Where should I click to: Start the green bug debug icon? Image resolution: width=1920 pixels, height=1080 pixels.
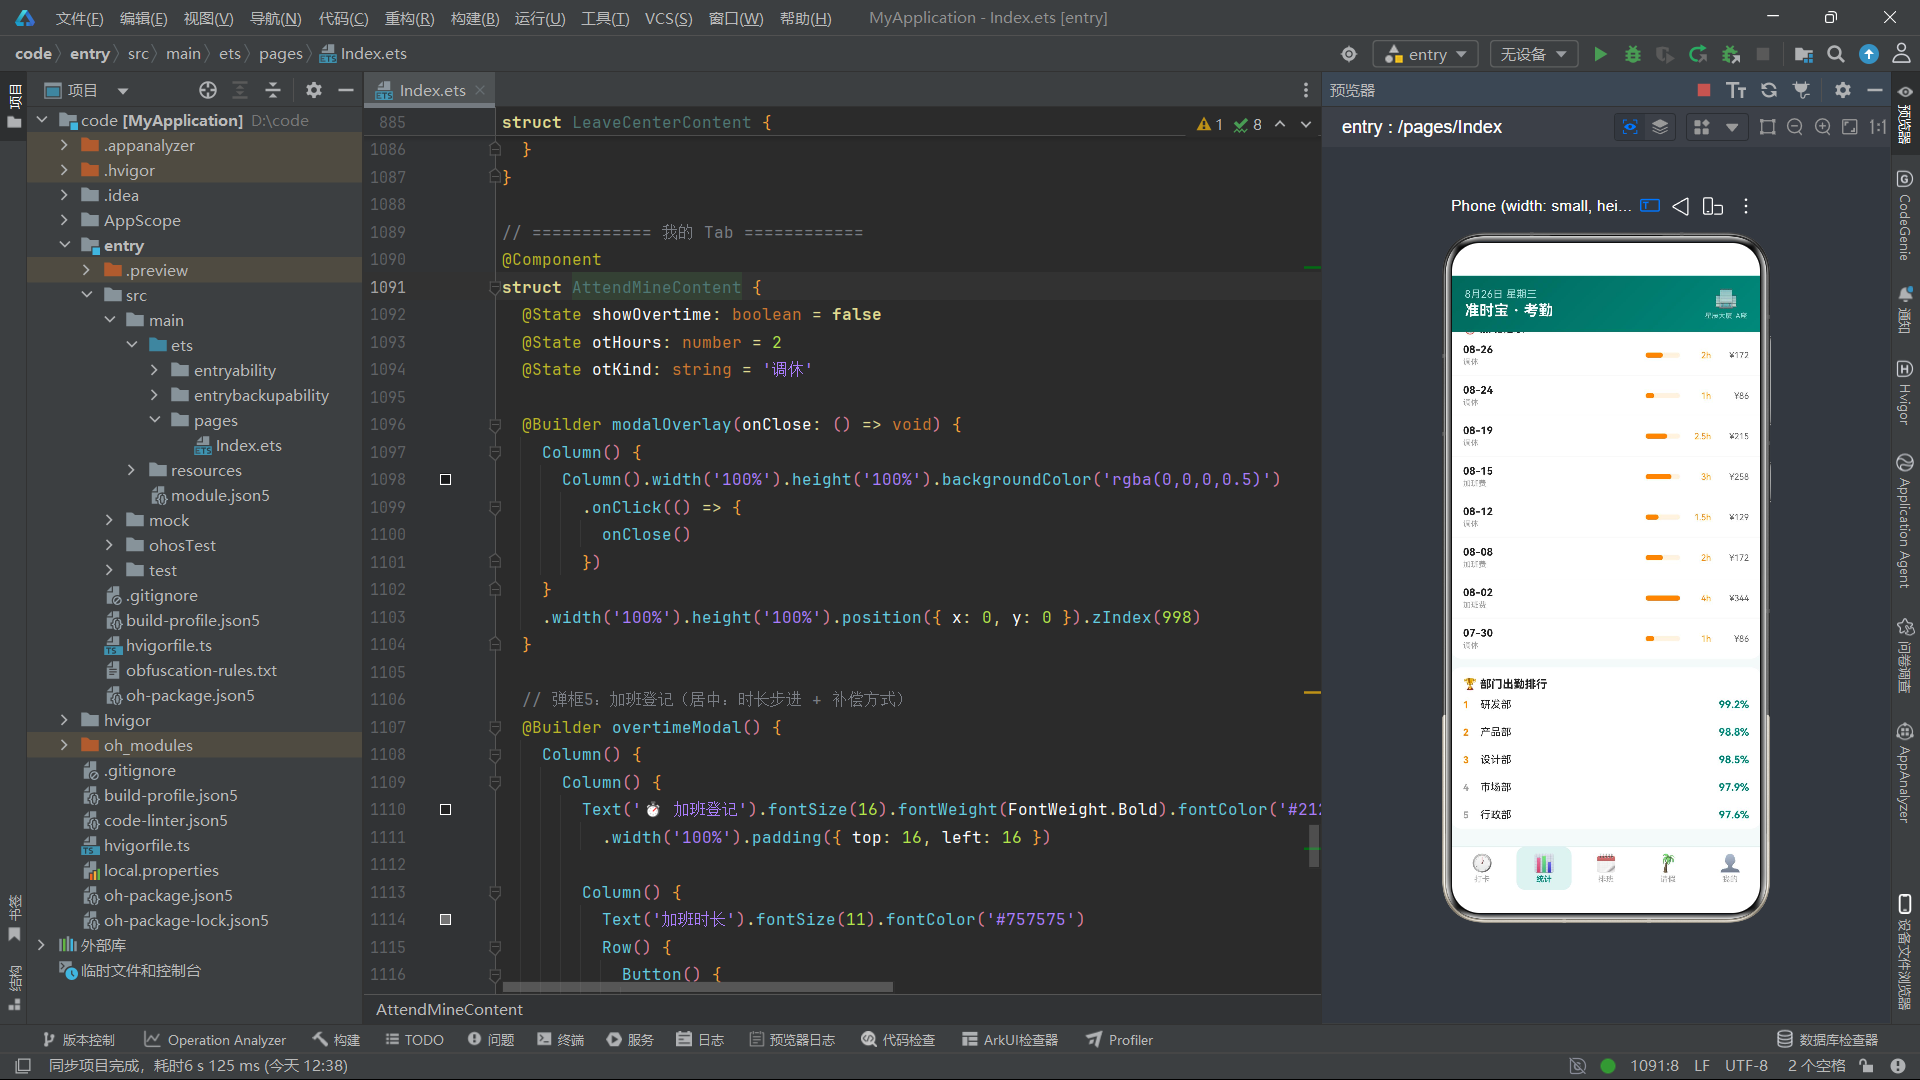point(1633,54)
